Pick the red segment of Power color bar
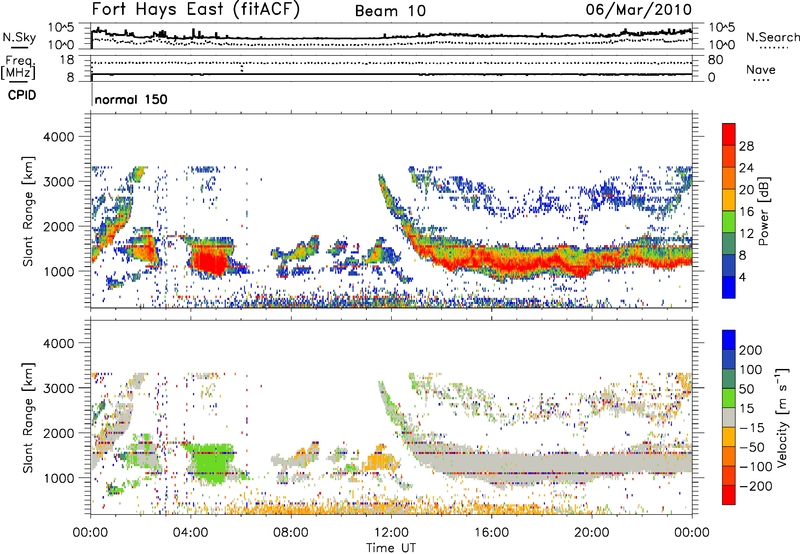The height and width of the screenshot is (554, 800). (x=729, y=134)
